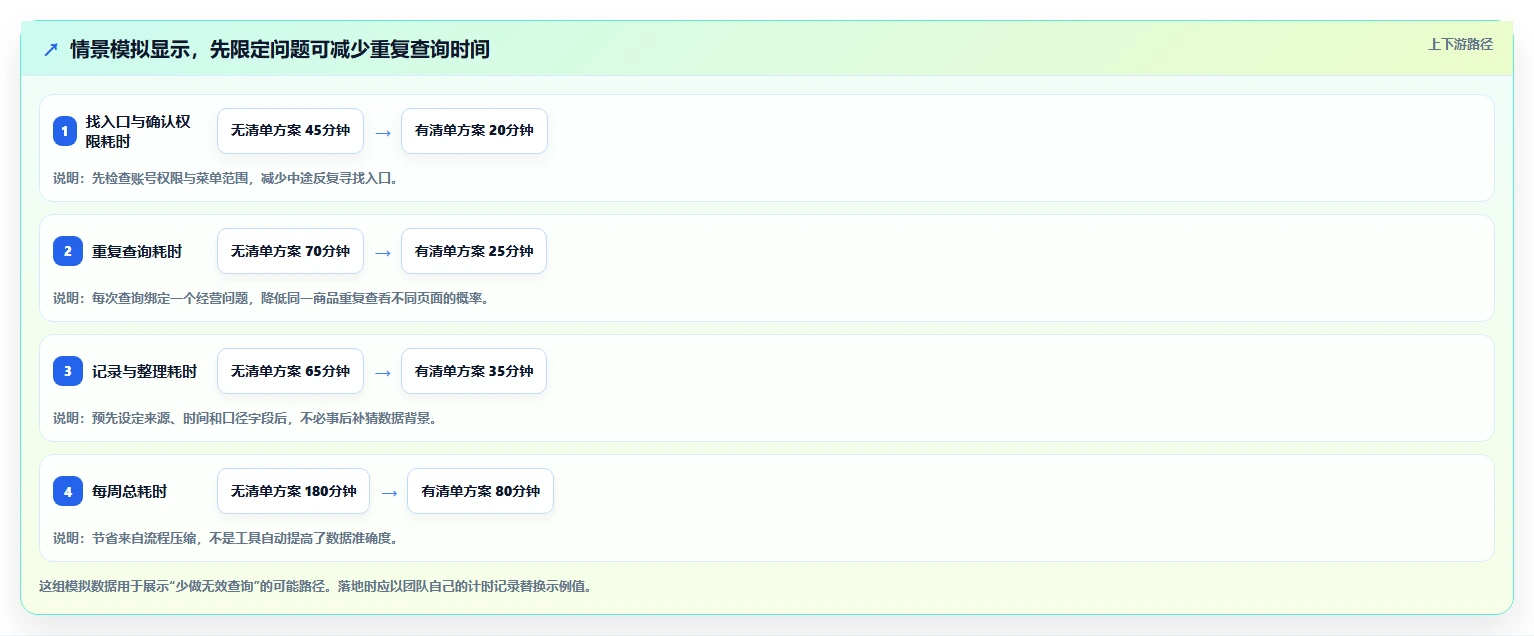
Task: Click the title 每周总耗时
Action: [x=130, y=492]
